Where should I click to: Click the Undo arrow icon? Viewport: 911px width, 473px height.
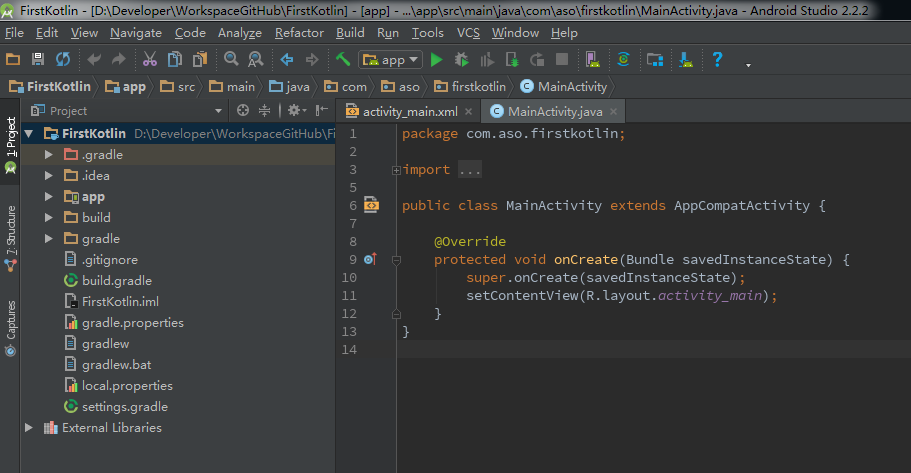pos(94,59)
